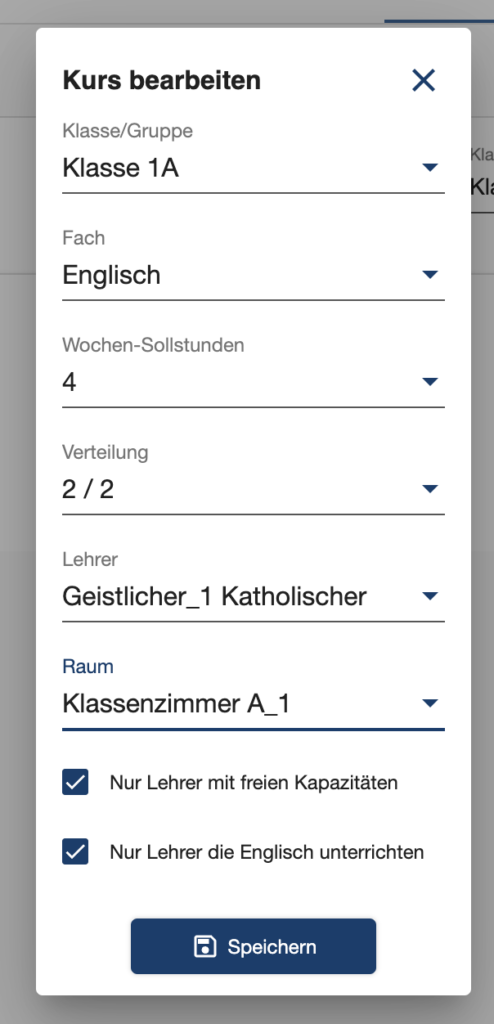Viewport: 494px width, 1024px height.
Task: Click the Nur Lehrer die Englisch unterrichten label
Action: pyautogui.click(x=267, y=852)
